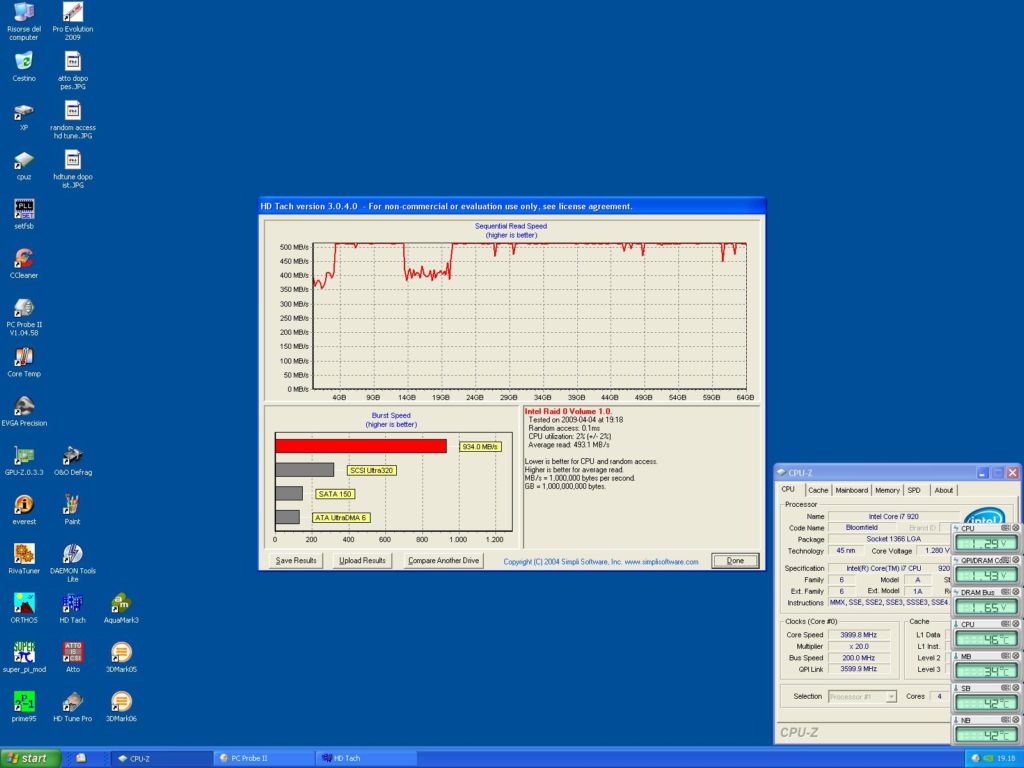This screenshot has height=768, width=1024.
Task: Select the HD Tune Pro desktop icon
Action: [72, 707]
